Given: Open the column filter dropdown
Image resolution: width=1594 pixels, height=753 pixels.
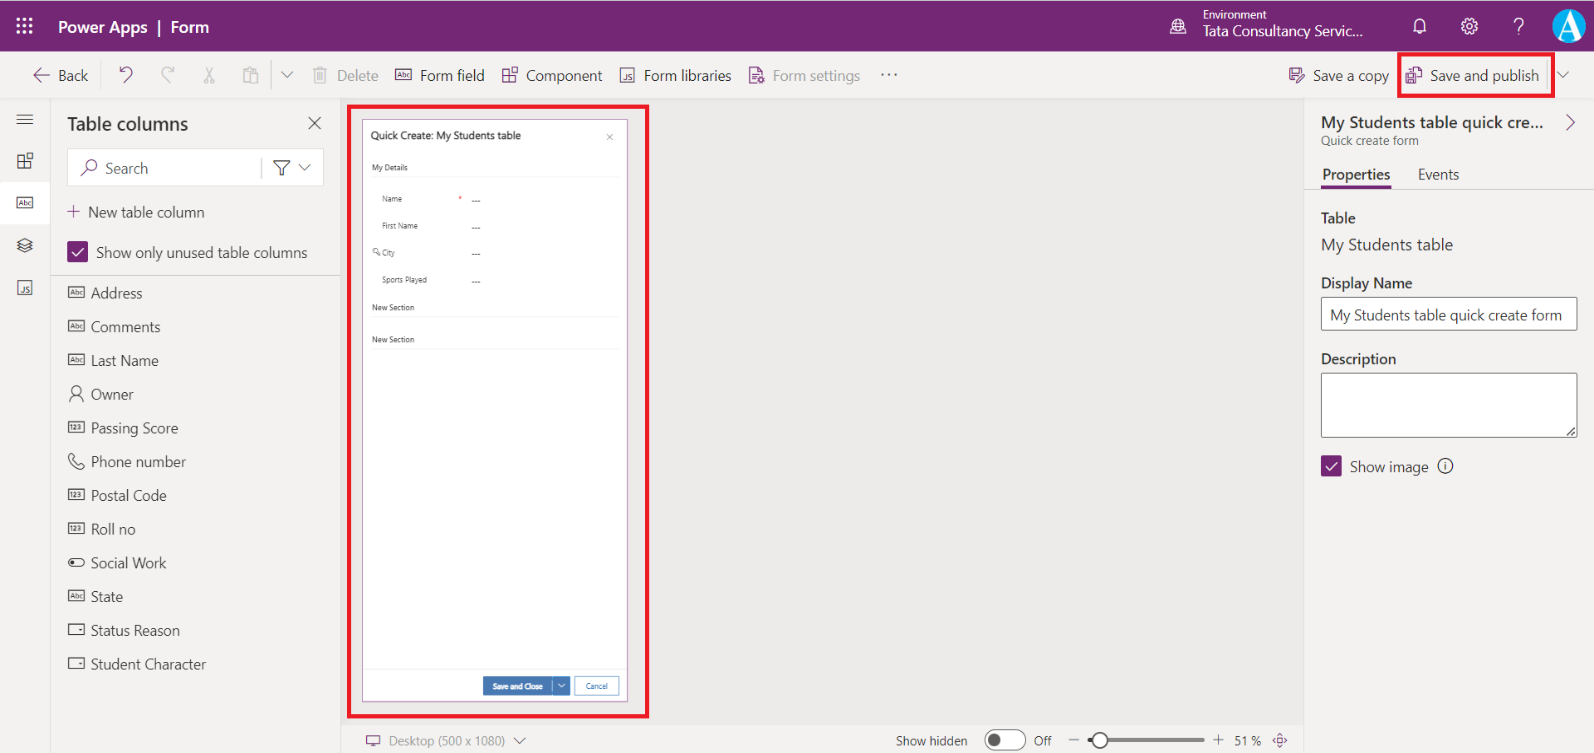Looking at the screenshot, I should tap(292, 168).
